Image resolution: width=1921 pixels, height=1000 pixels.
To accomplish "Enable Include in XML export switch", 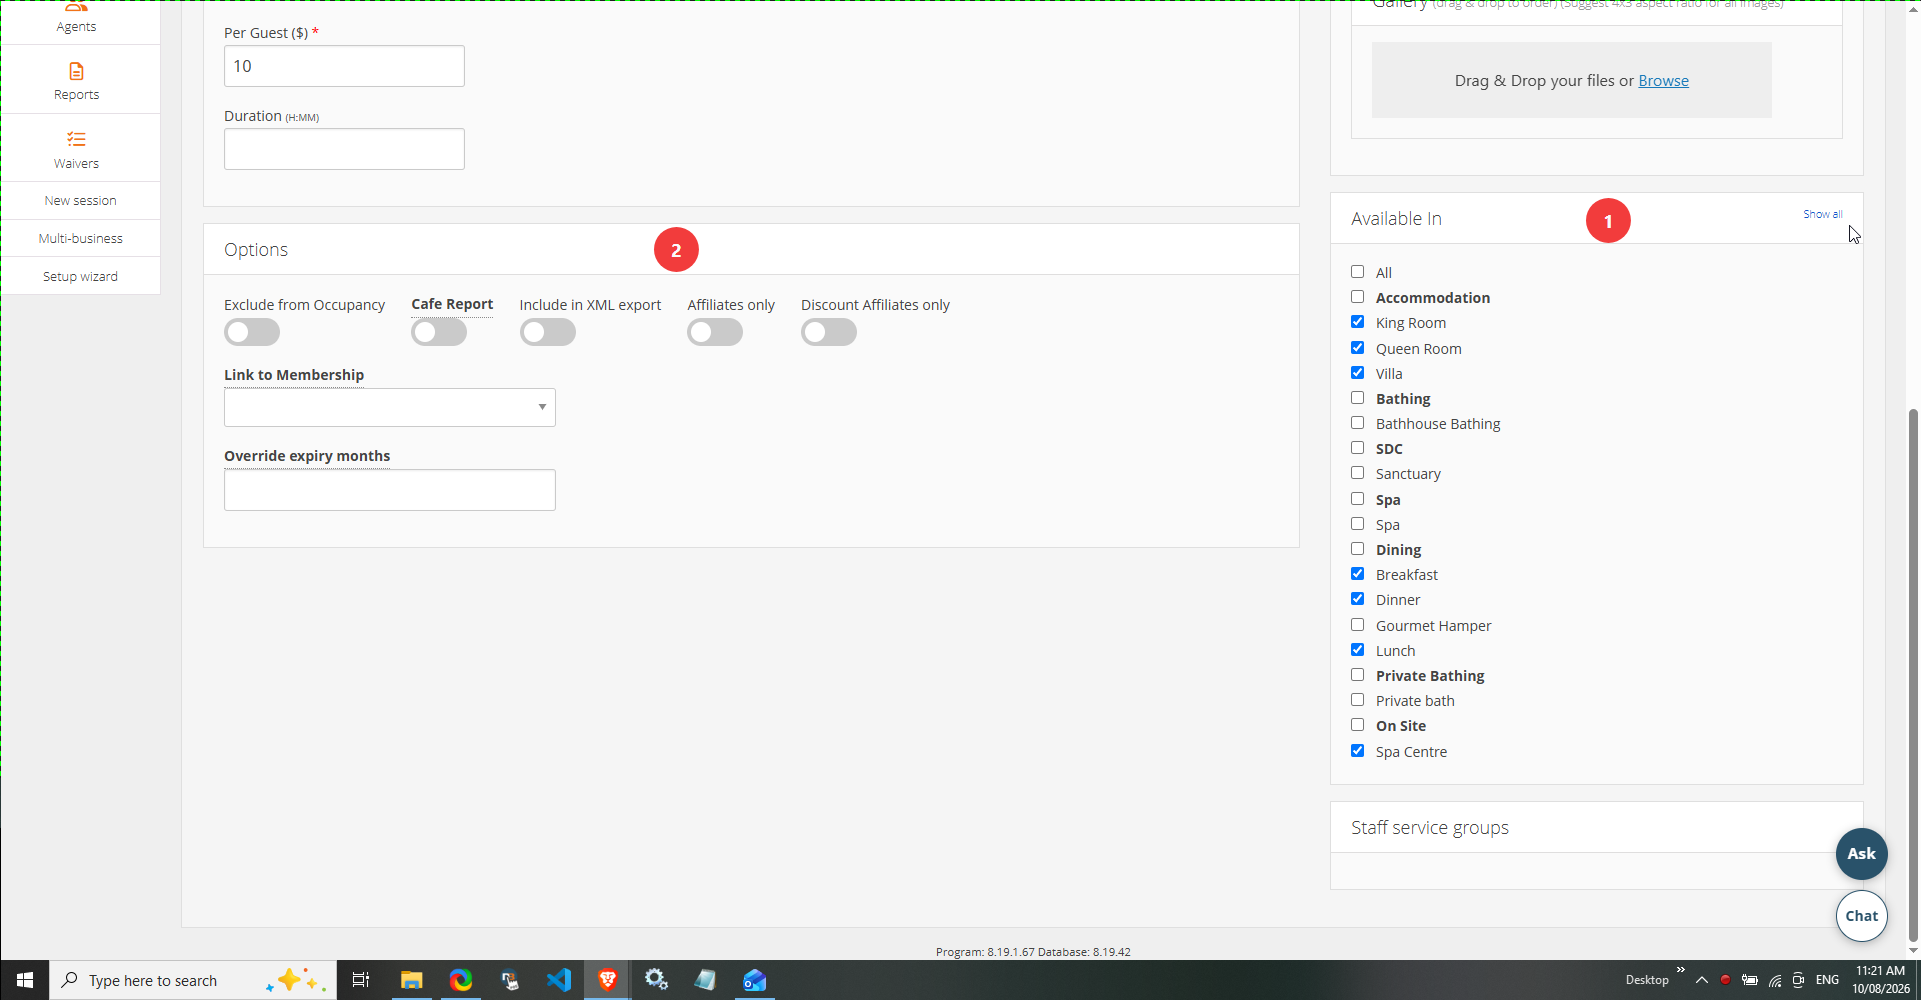I will coord(548,332).
